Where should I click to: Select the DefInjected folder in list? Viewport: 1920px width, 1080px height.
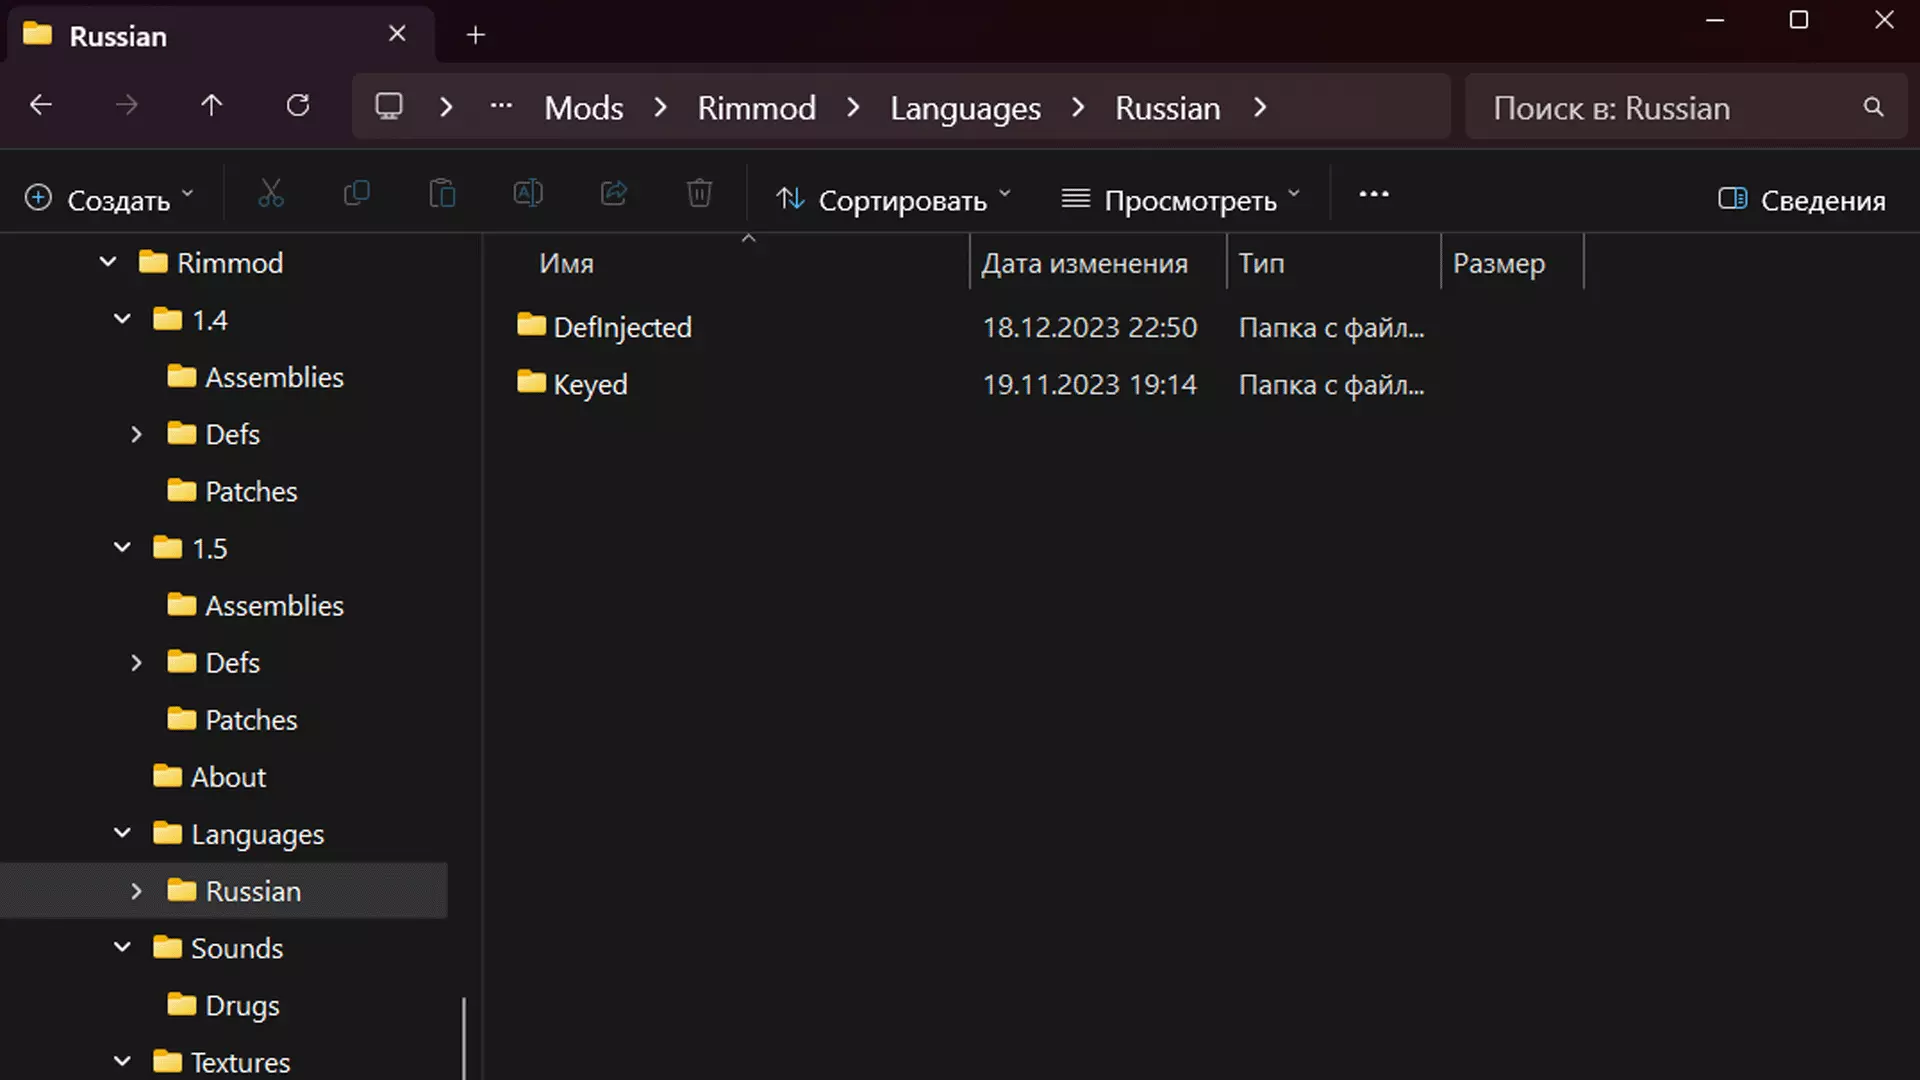622,327
